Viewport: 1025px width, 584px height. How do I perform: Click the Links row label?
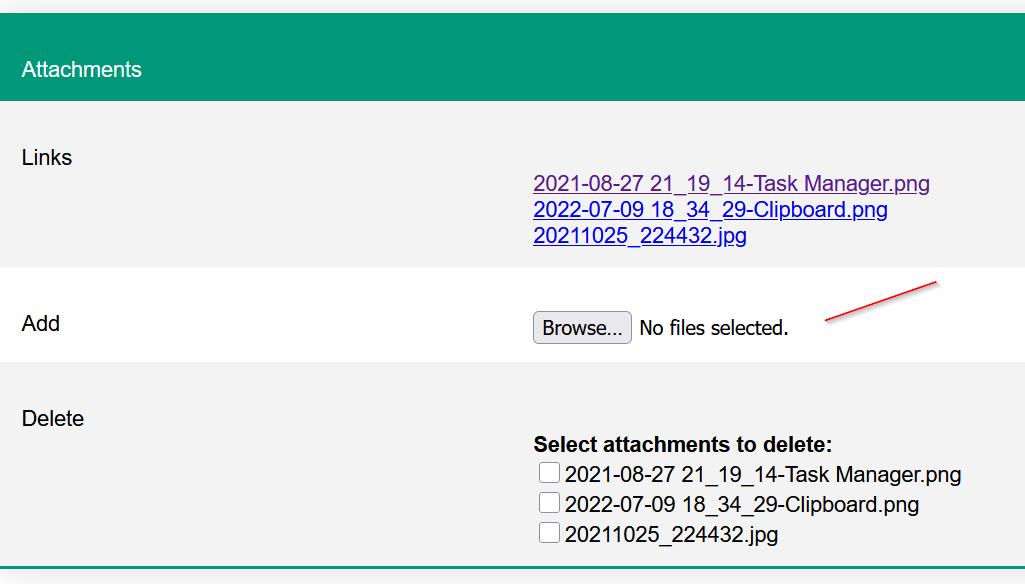pyautogui.click(x=47, y=158)
